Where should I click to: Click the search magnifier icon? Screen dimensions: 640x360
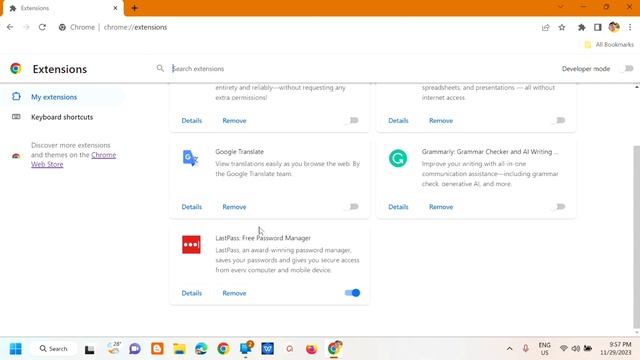160,69
